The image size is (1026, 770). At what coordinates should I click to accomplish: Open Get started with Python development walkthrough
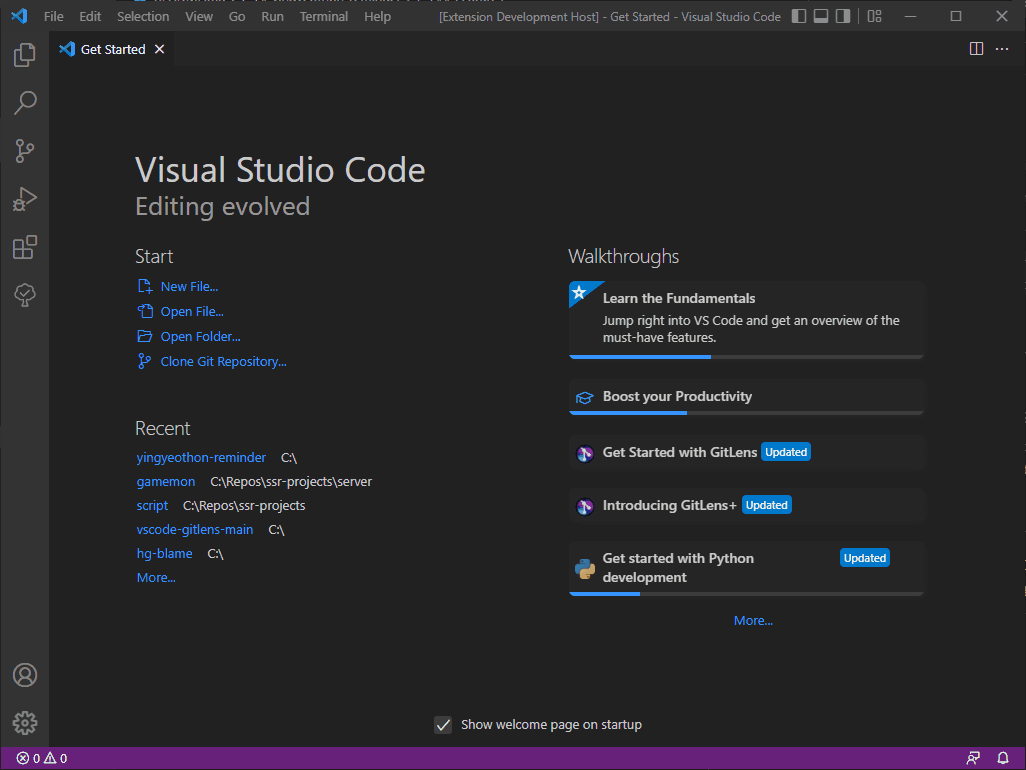point(746,569)
